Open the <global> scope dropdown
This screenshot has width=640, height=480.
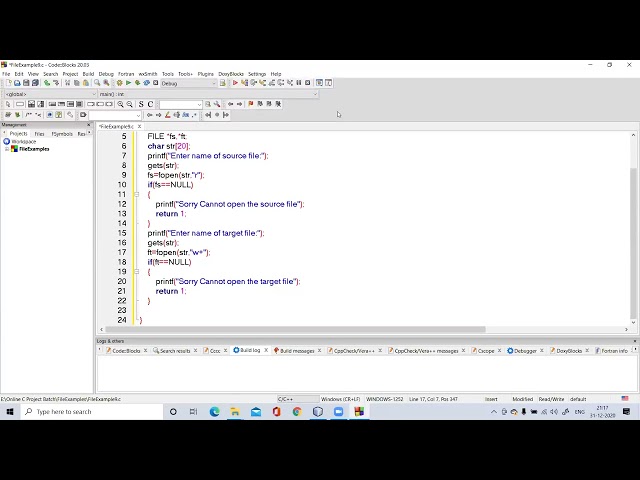(93, 94)
